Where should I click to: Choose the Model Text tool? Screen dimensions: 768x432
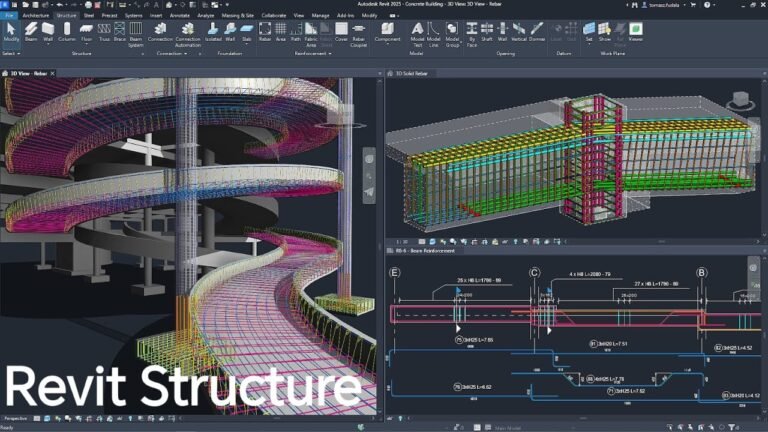tap(417, 34)
